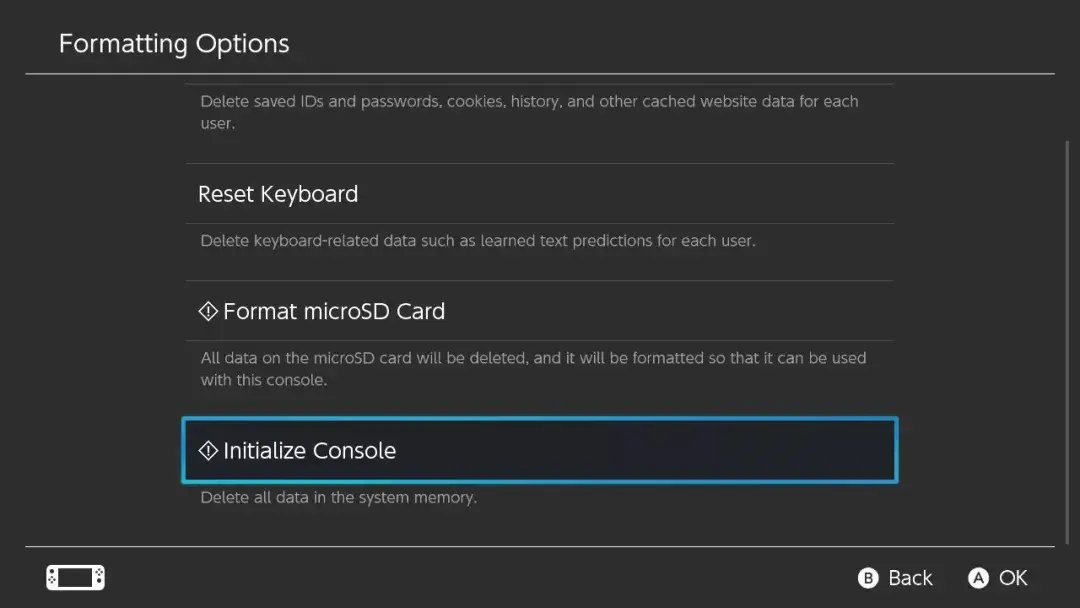The width and height of the screenshot is (1080, 608).
Task: Click the word 'Console' in the Initialize Console row
Action: click(354, 451)
